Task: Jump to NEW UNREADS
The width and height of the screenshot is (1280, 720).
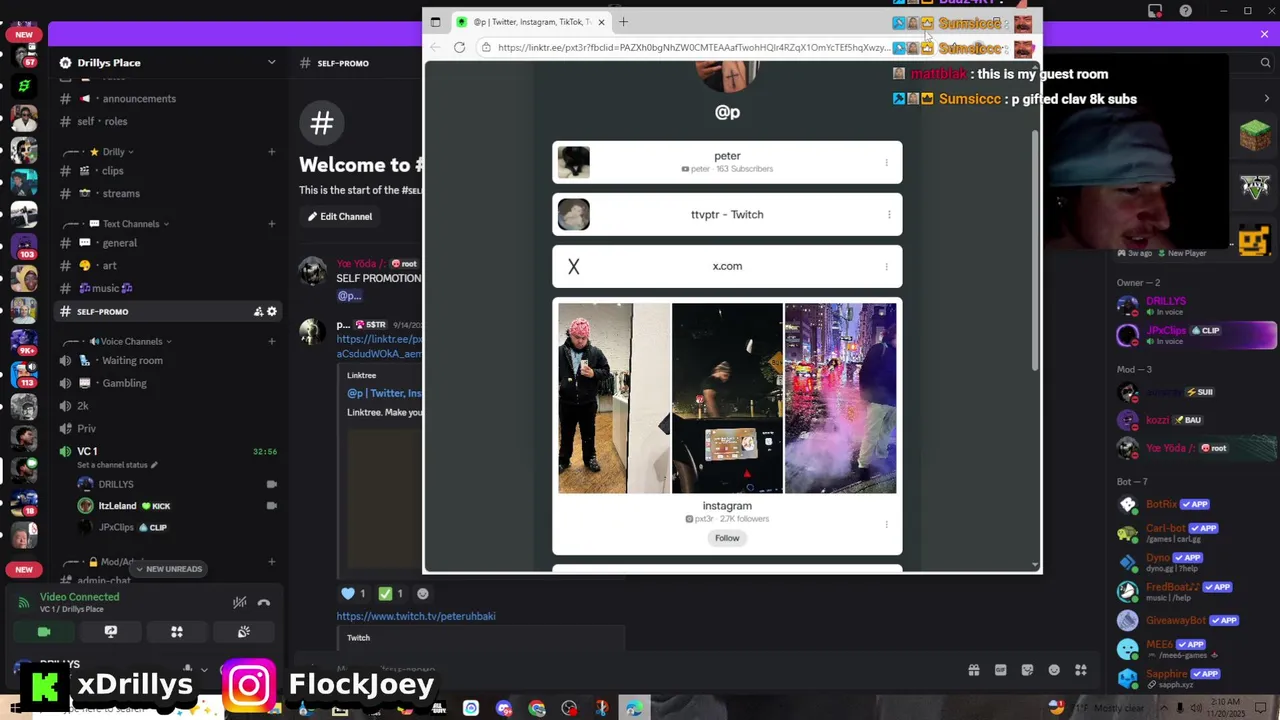Action: (167, 569)
